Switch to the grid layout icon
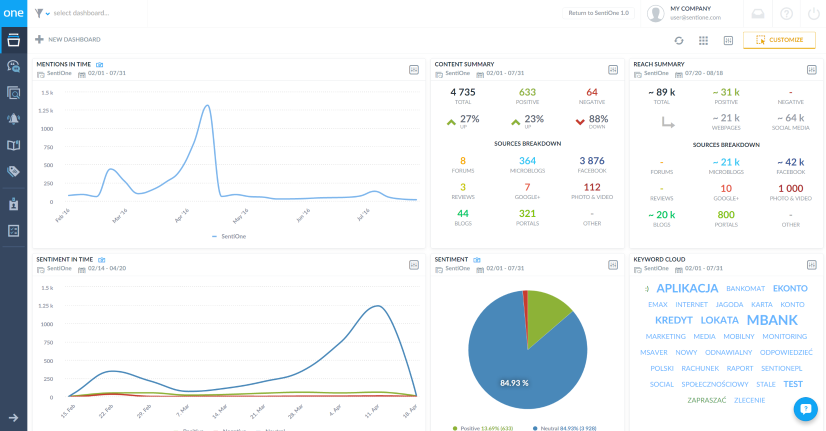 point(703,40)
